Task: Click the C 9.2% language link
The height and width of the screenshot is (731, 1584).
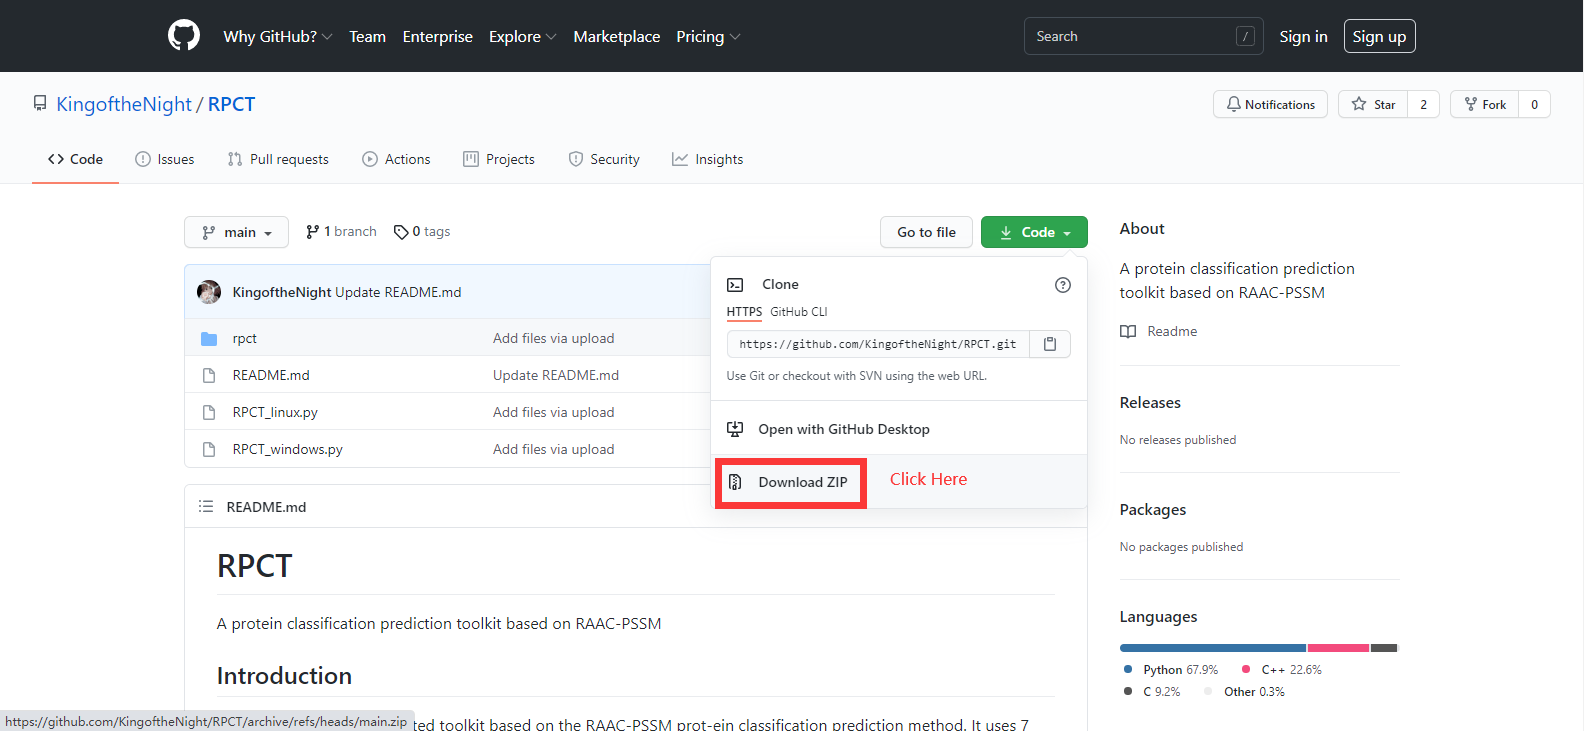Action: [1152, 692]
